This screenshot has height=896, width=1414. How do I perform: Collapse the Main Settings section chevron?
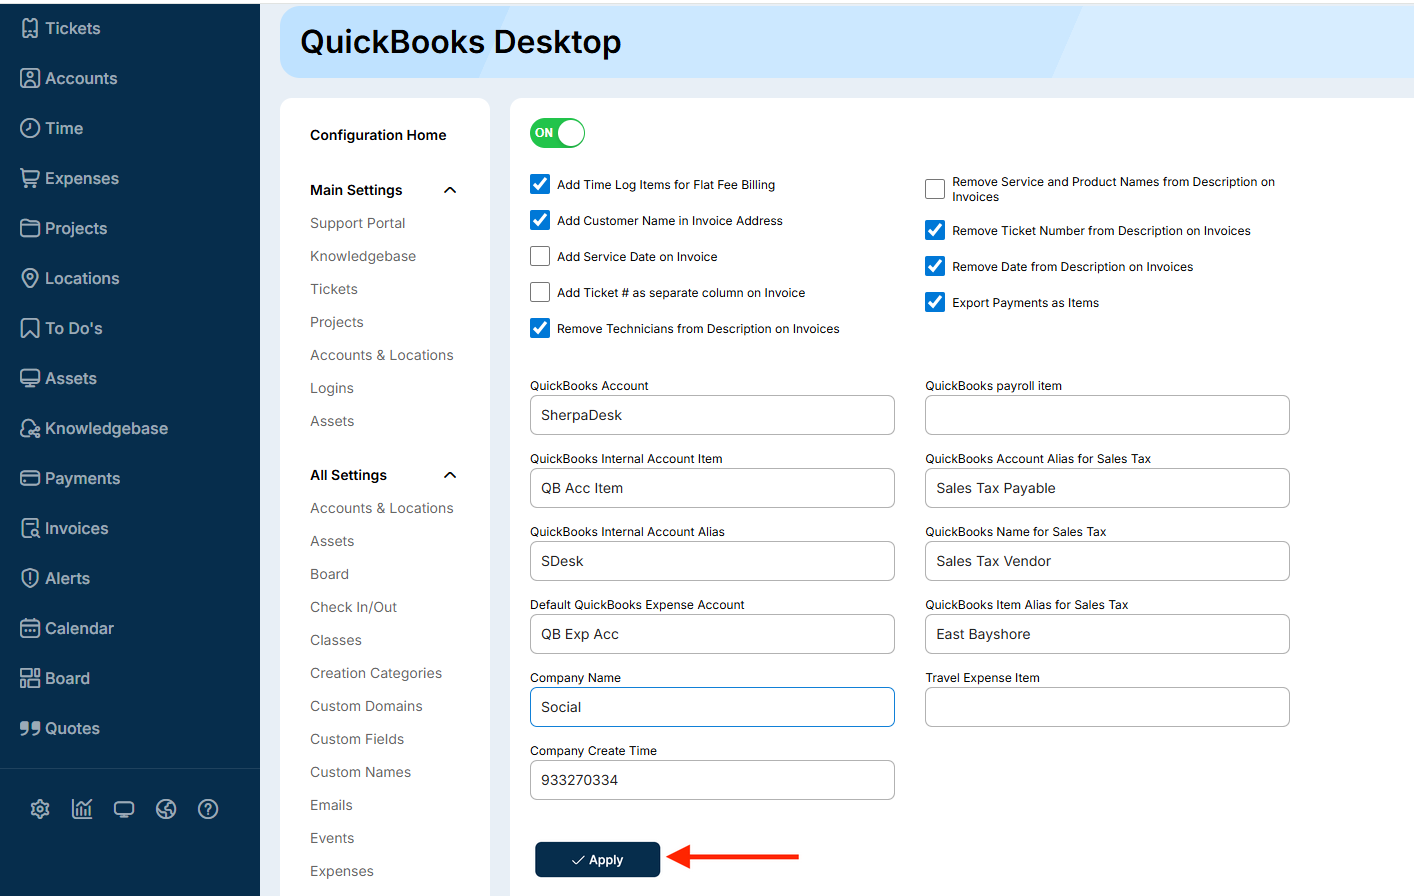[450, 190]
